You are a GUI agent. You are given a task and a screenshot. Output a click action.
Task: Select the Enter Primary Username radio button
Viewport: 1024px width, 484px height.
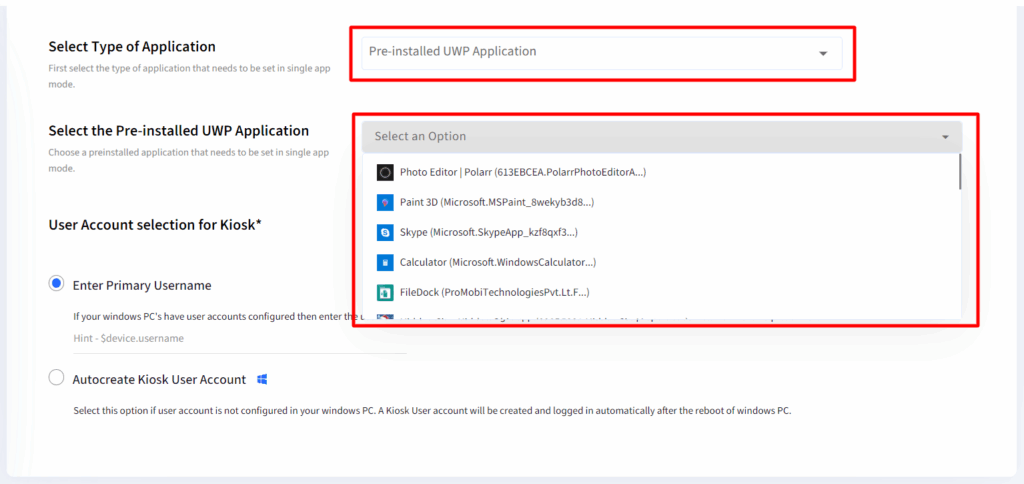57,284
